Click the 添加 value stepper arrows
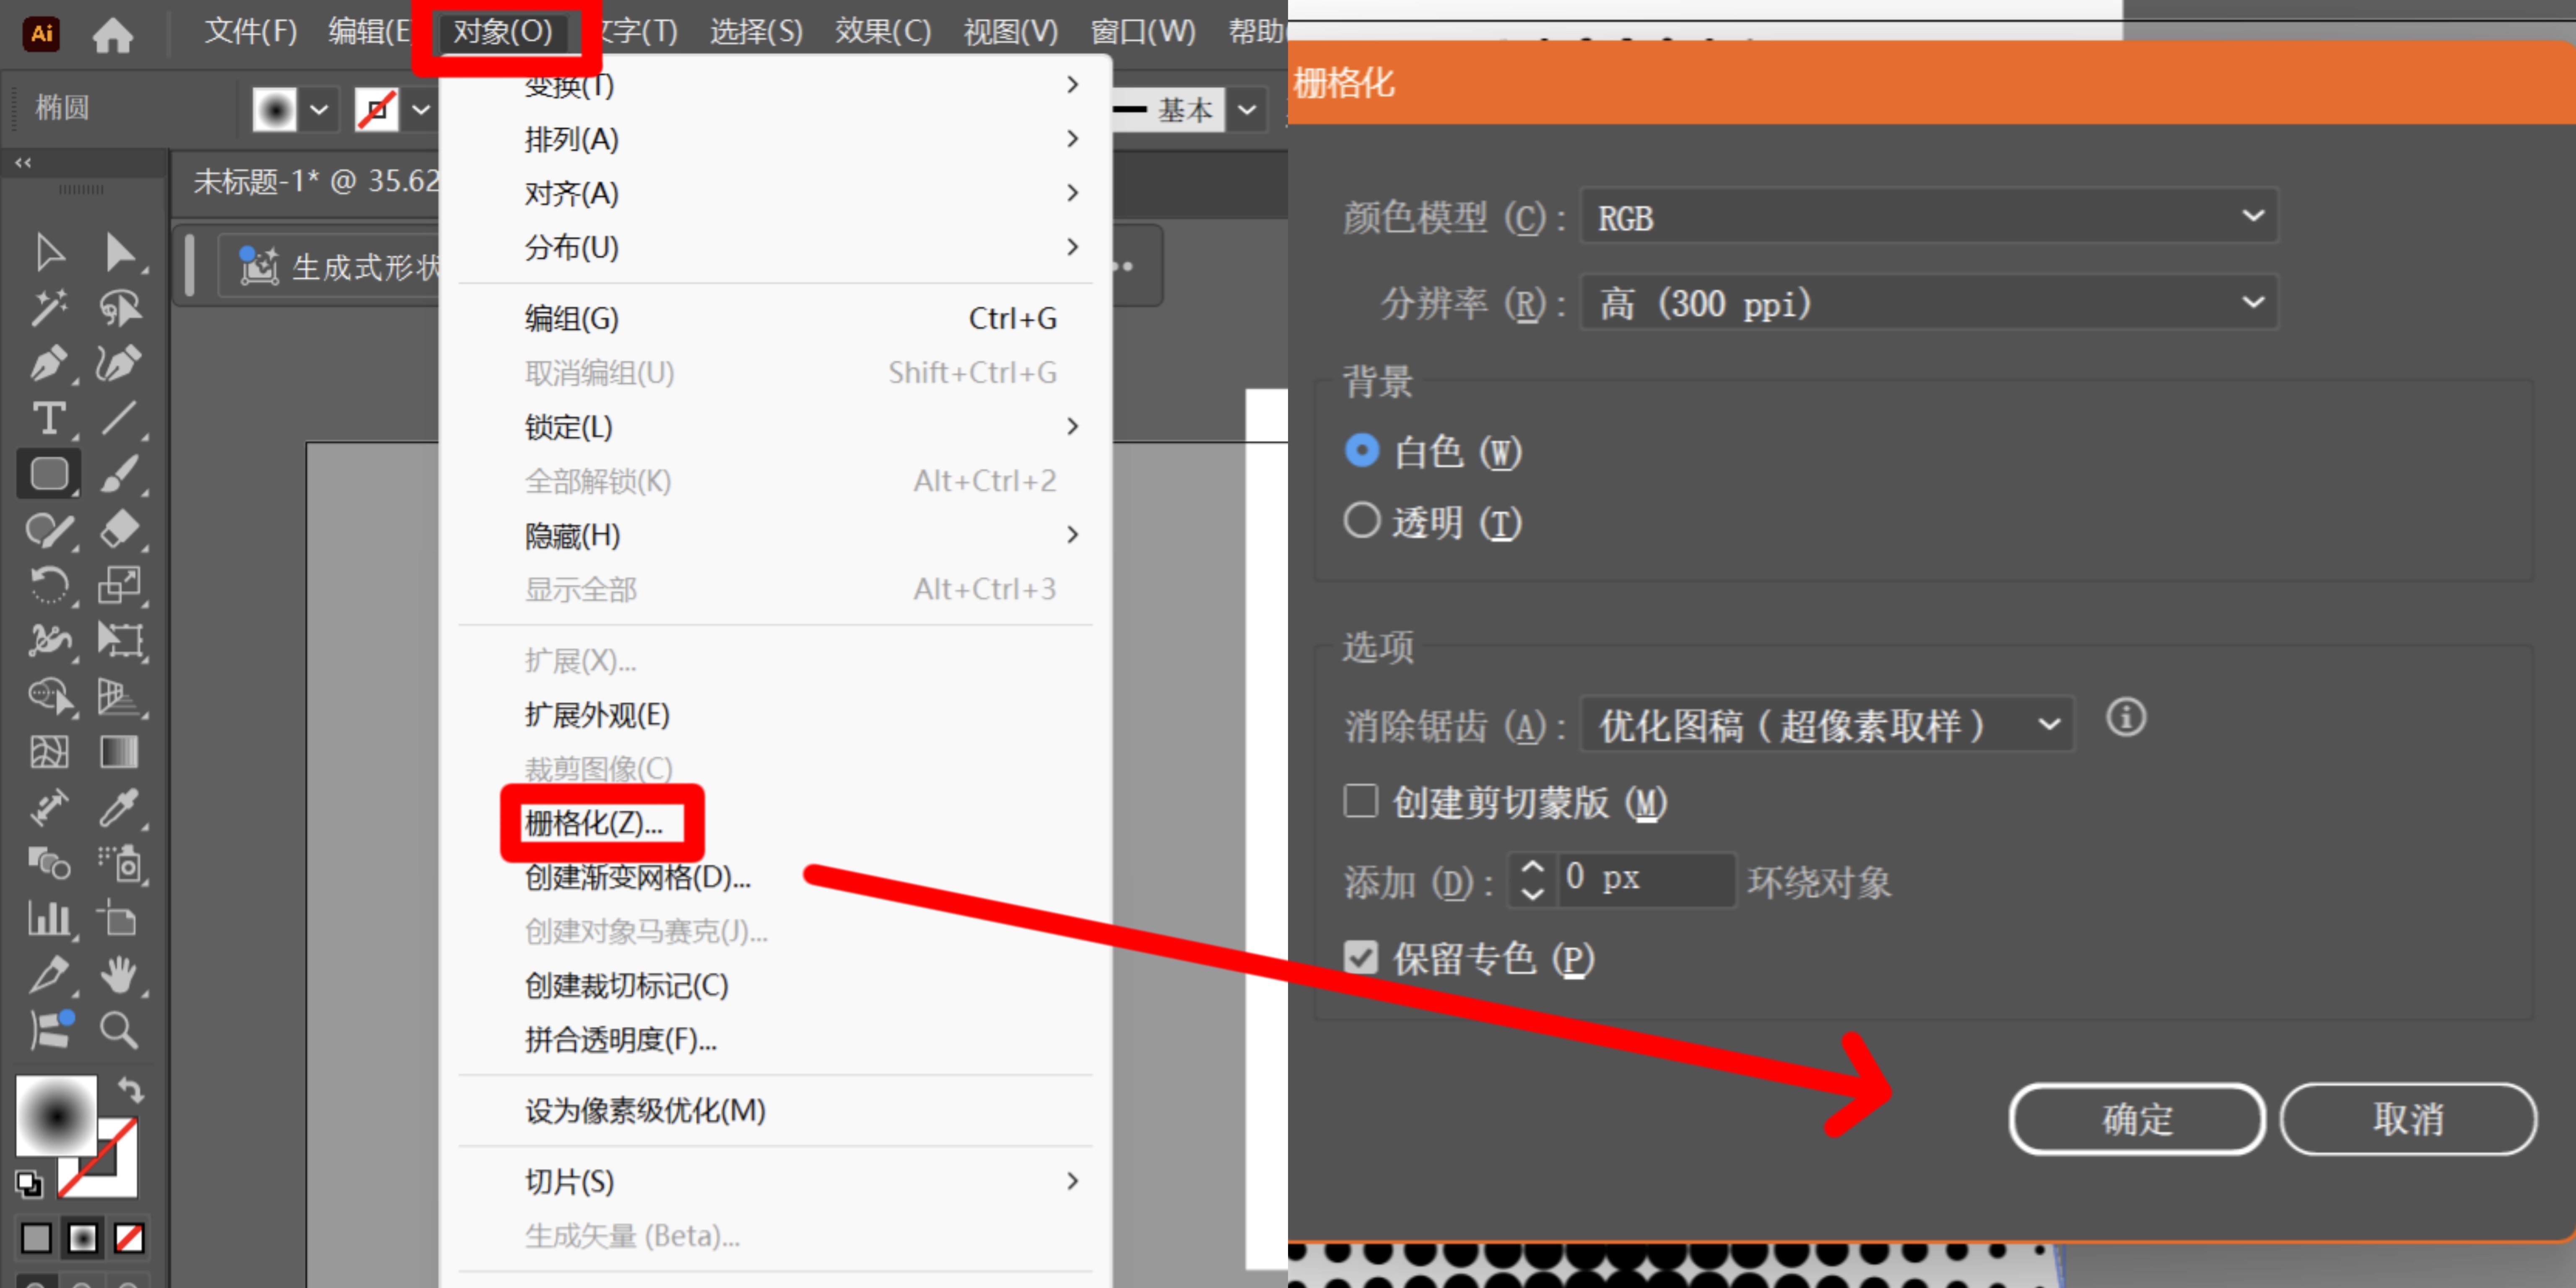2576x1288 pixels. tap(1532, 880)
